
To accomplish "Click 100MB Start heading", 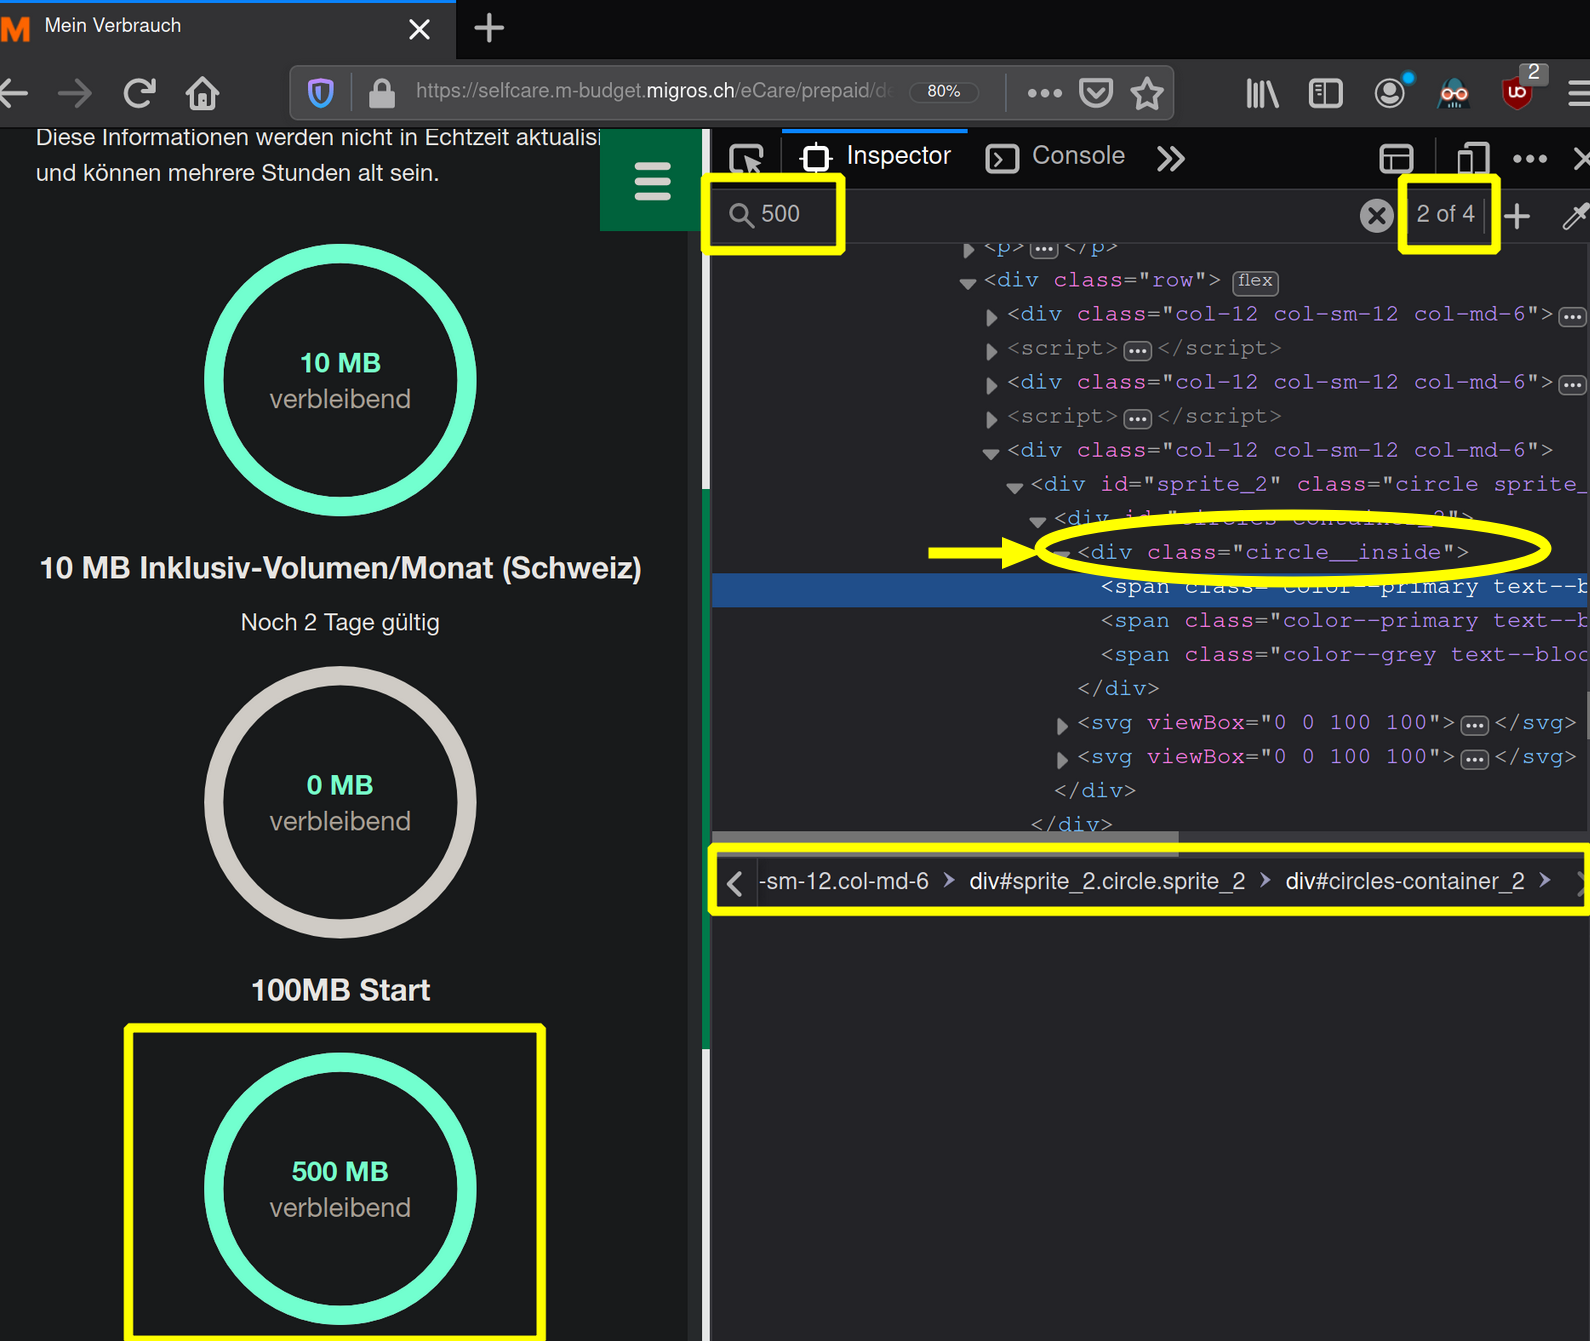I will pos(340,990).
